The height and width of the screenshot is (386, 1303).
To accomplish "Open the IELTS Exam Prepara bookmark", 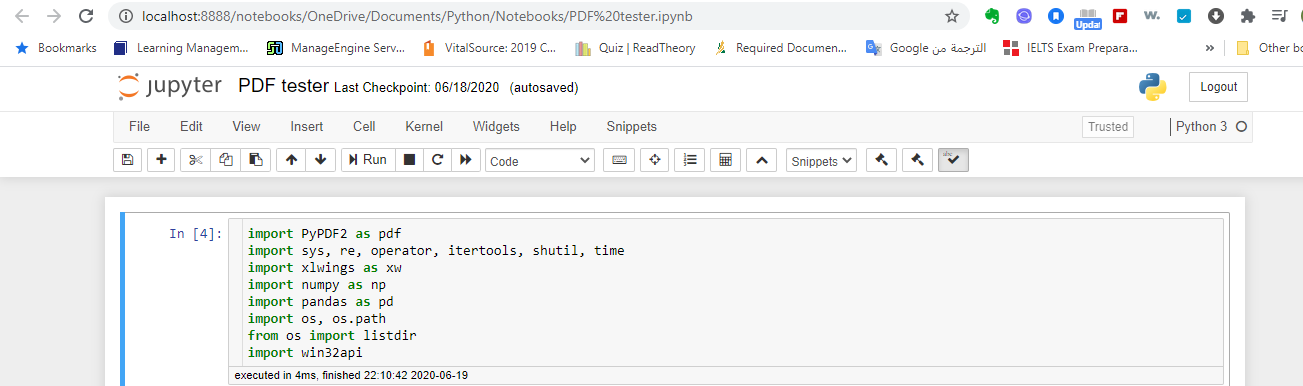I will click(1071, 47).
